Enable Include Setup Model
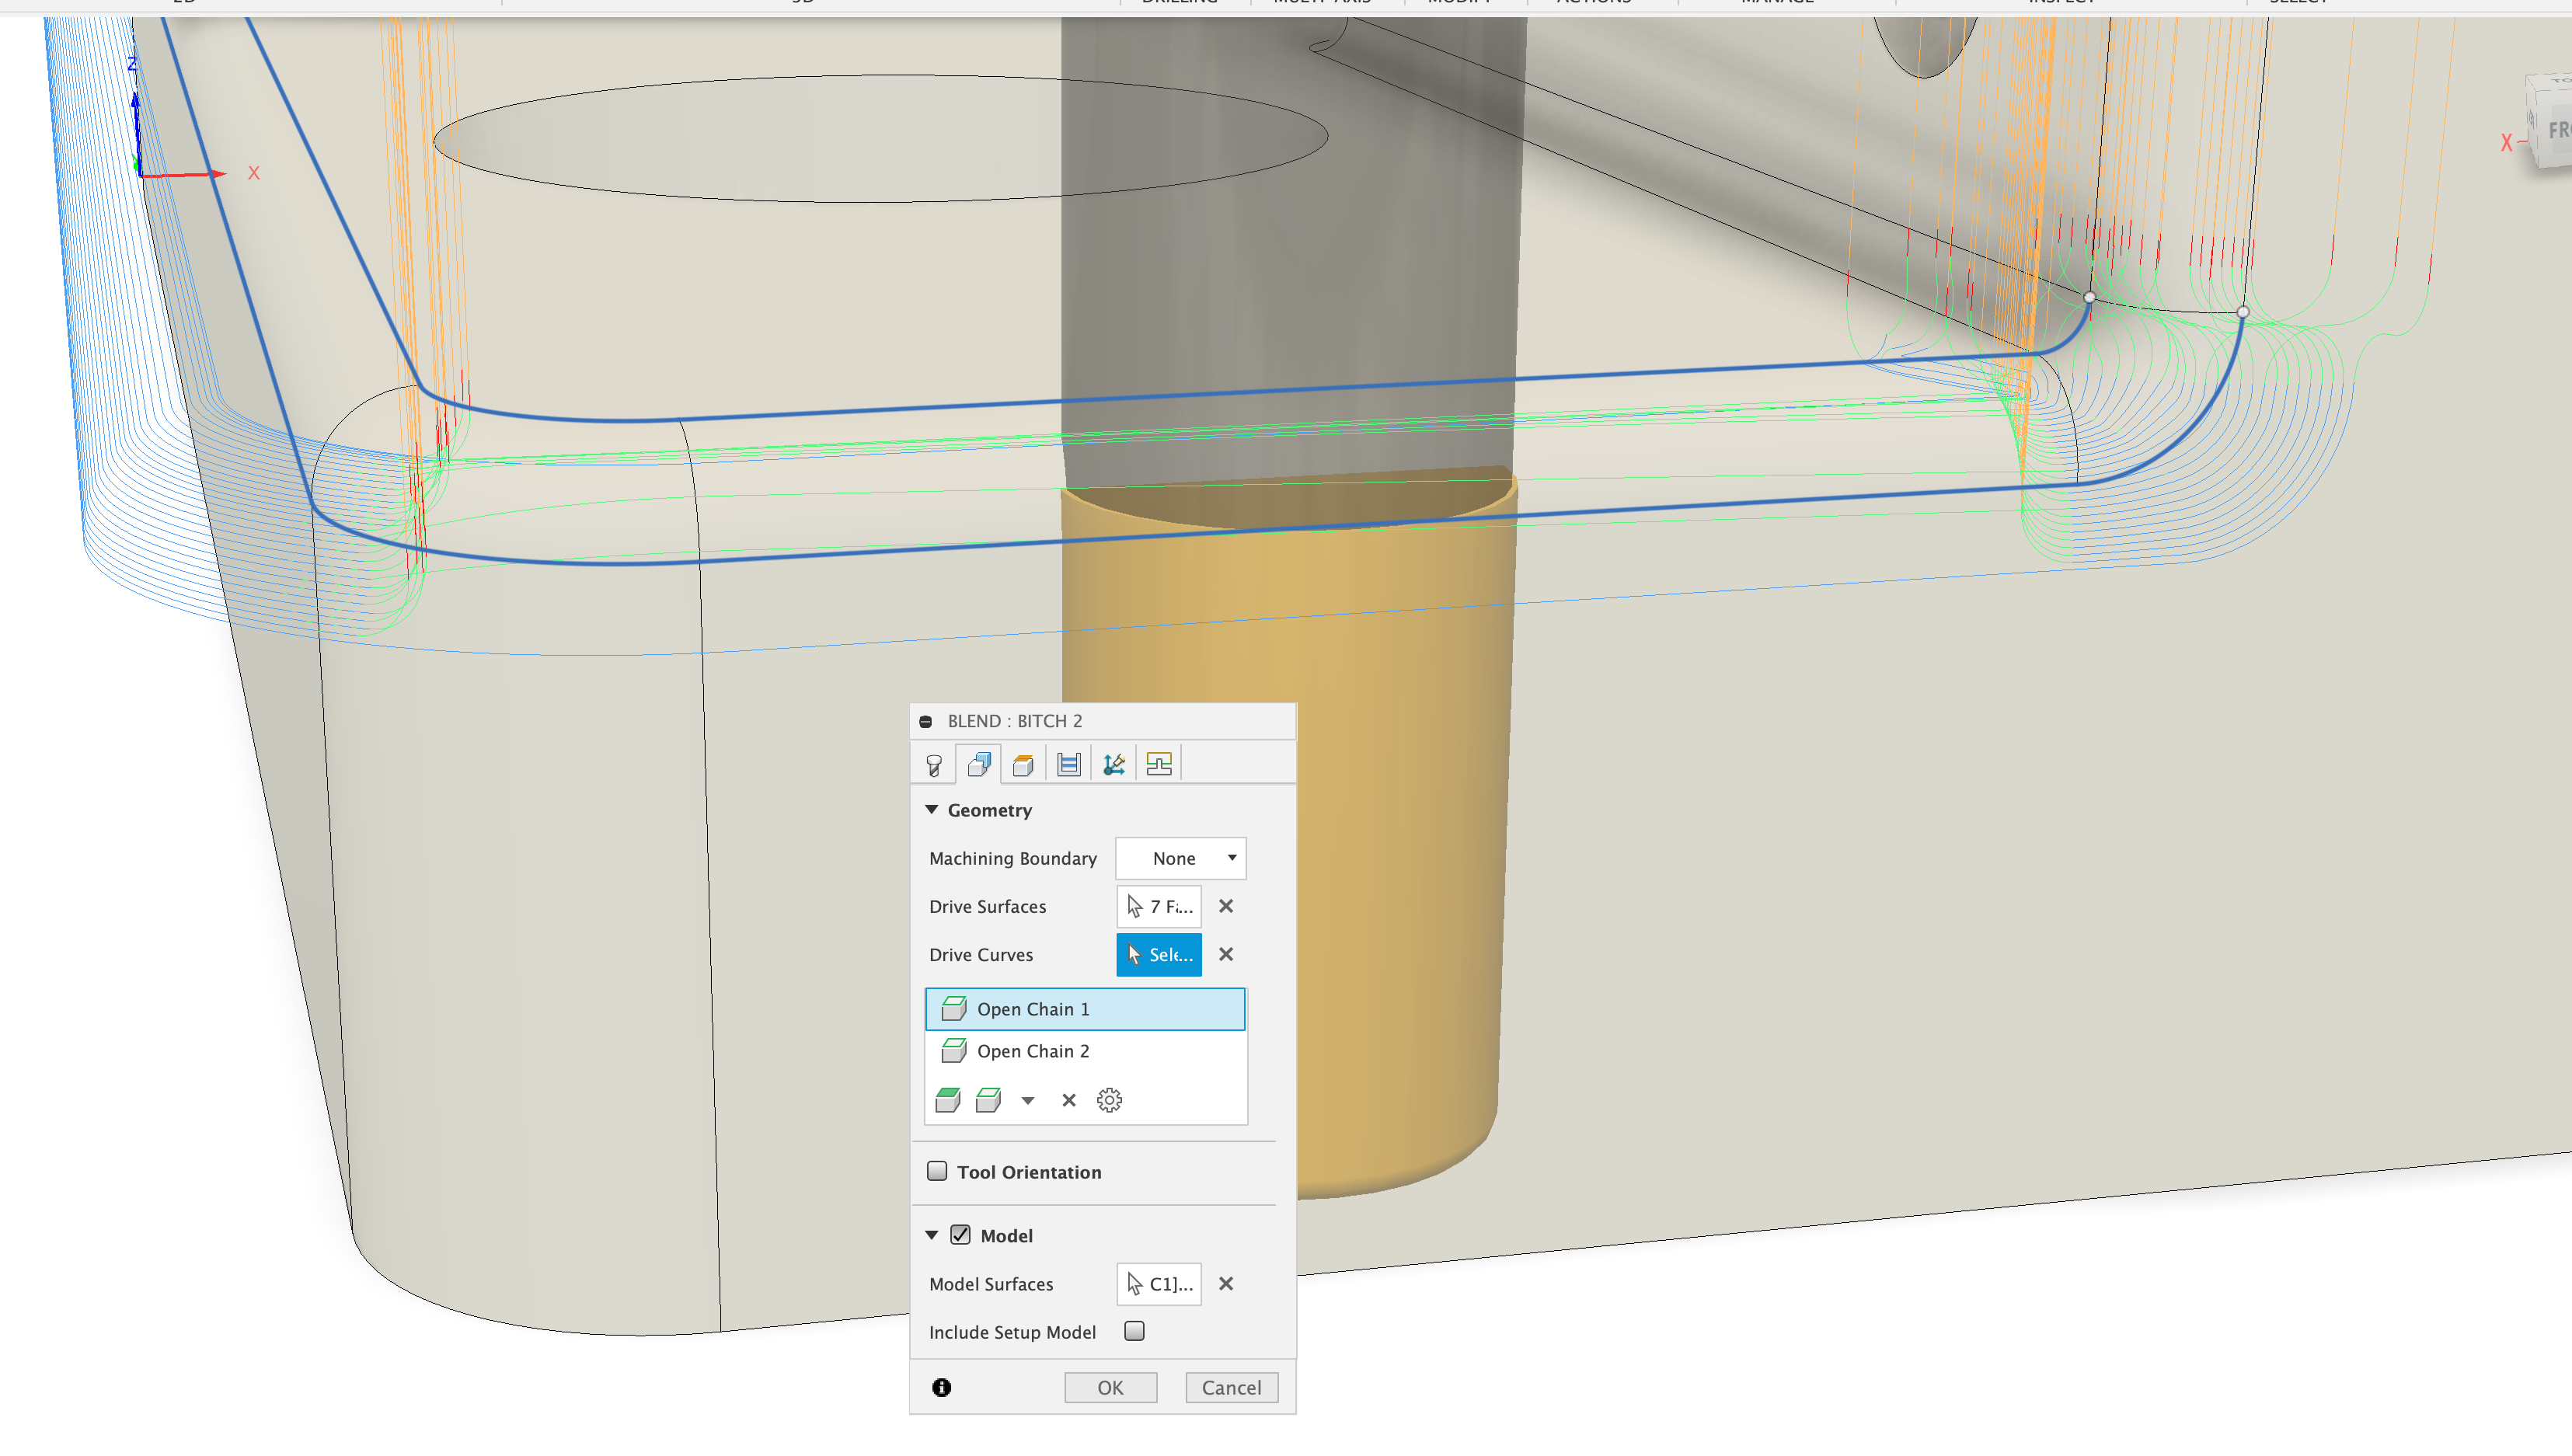This screenshot has height=1456, width=2572. point(1134,1331)
